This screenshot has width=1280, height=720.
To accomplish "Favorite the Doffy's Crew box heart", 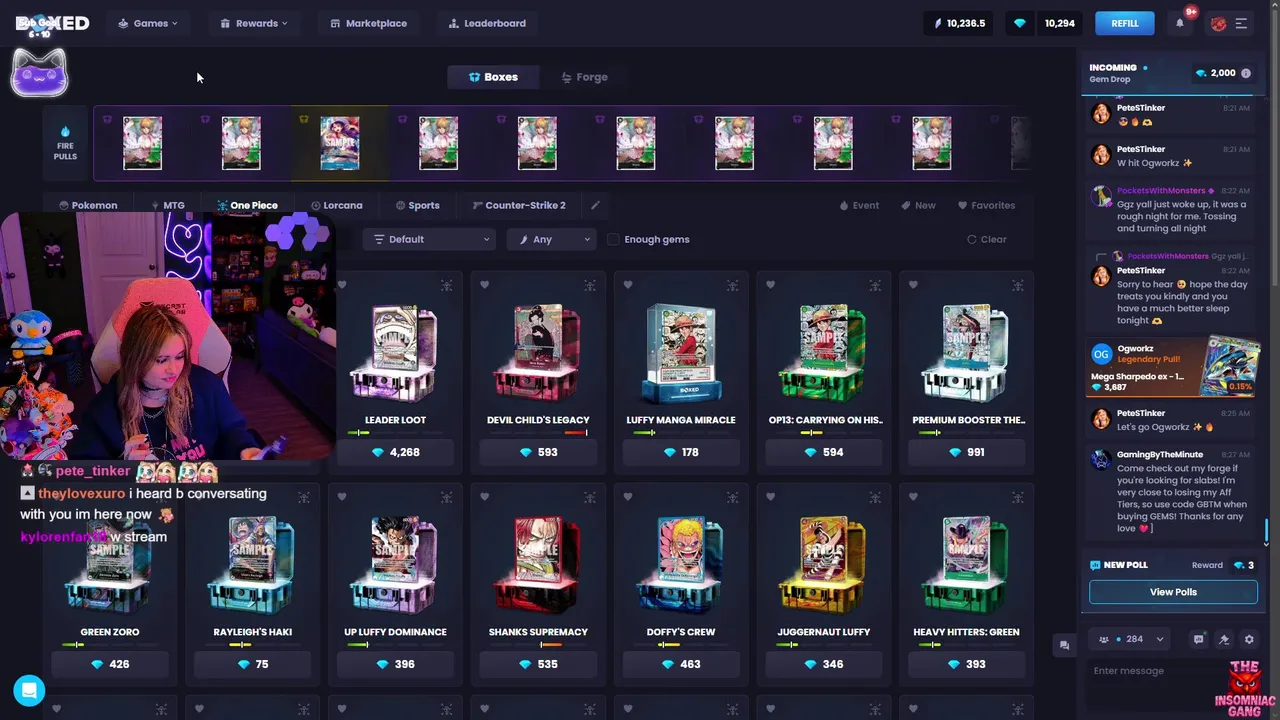I will [x=628, y=497].
